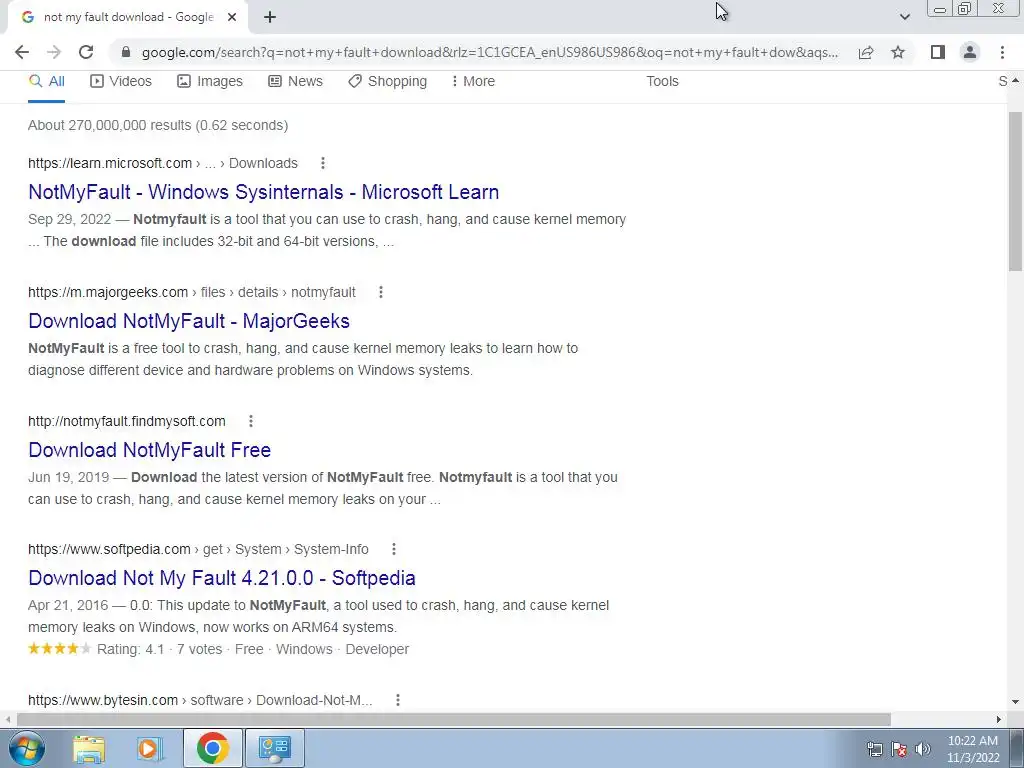Click the browser forward arrow
The width and height of the screenshot is (1024, 768).
(54, 52)
